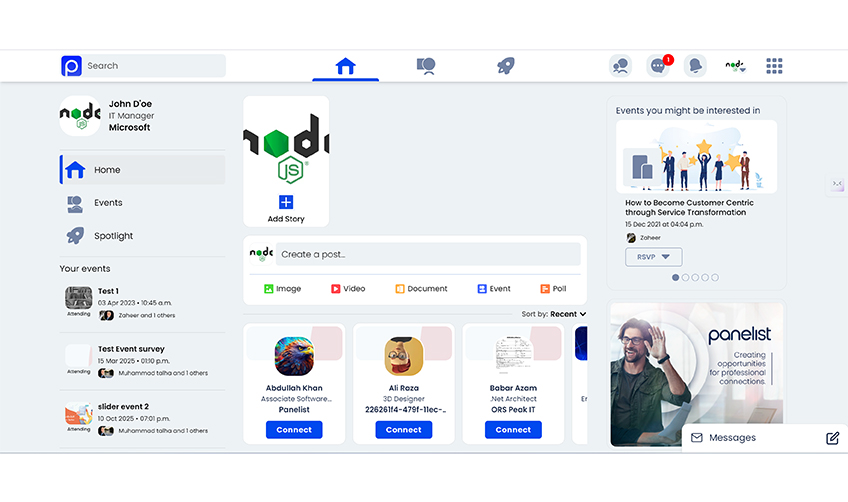The image size is (848, 502).
Task: Select Events in the left sidebar
Action: pos(108,203)
